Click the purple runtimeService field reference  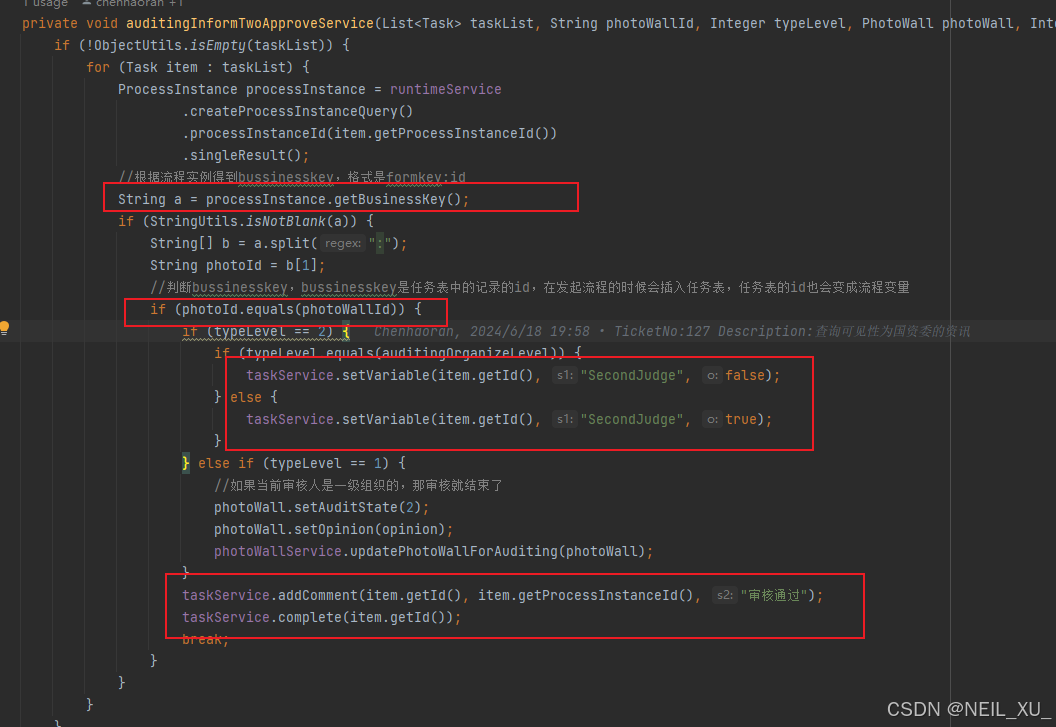tap(445, 89)
